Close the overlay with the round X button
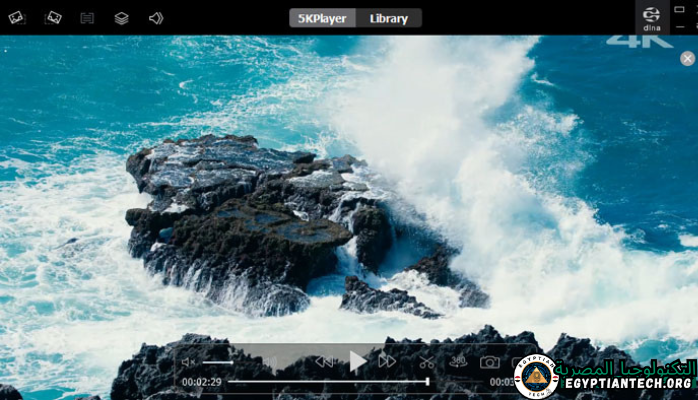The width and height of the screenshot is (698, 400). tap(687, 59)
